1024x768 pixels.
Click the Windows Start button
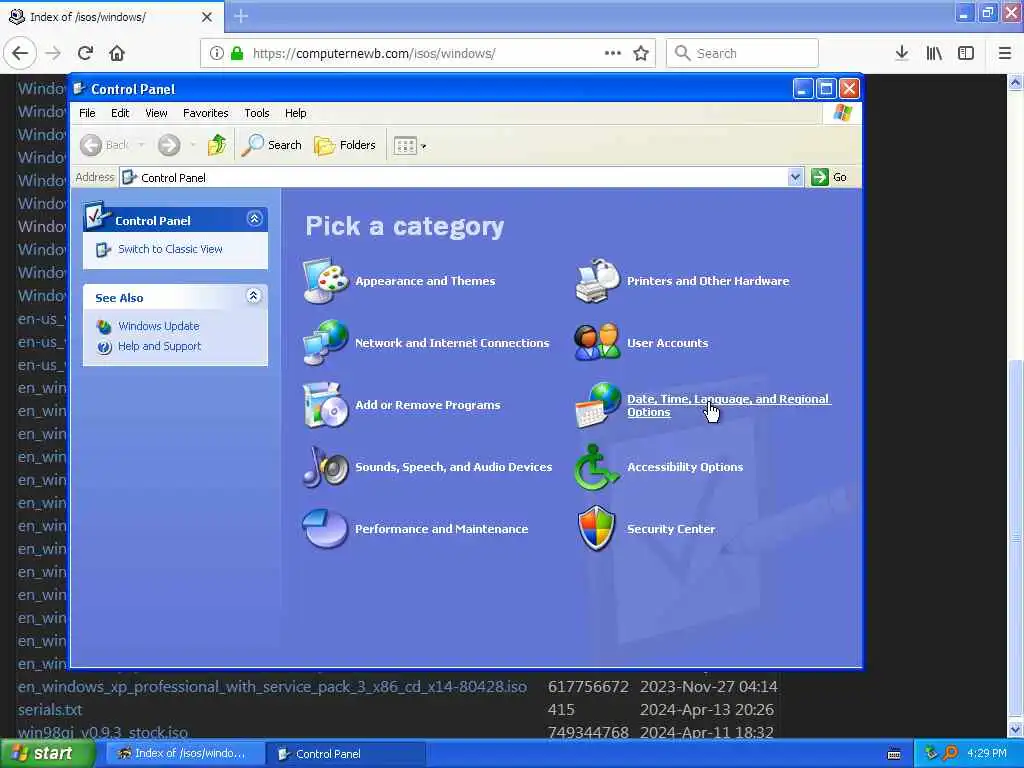[47, 753]
